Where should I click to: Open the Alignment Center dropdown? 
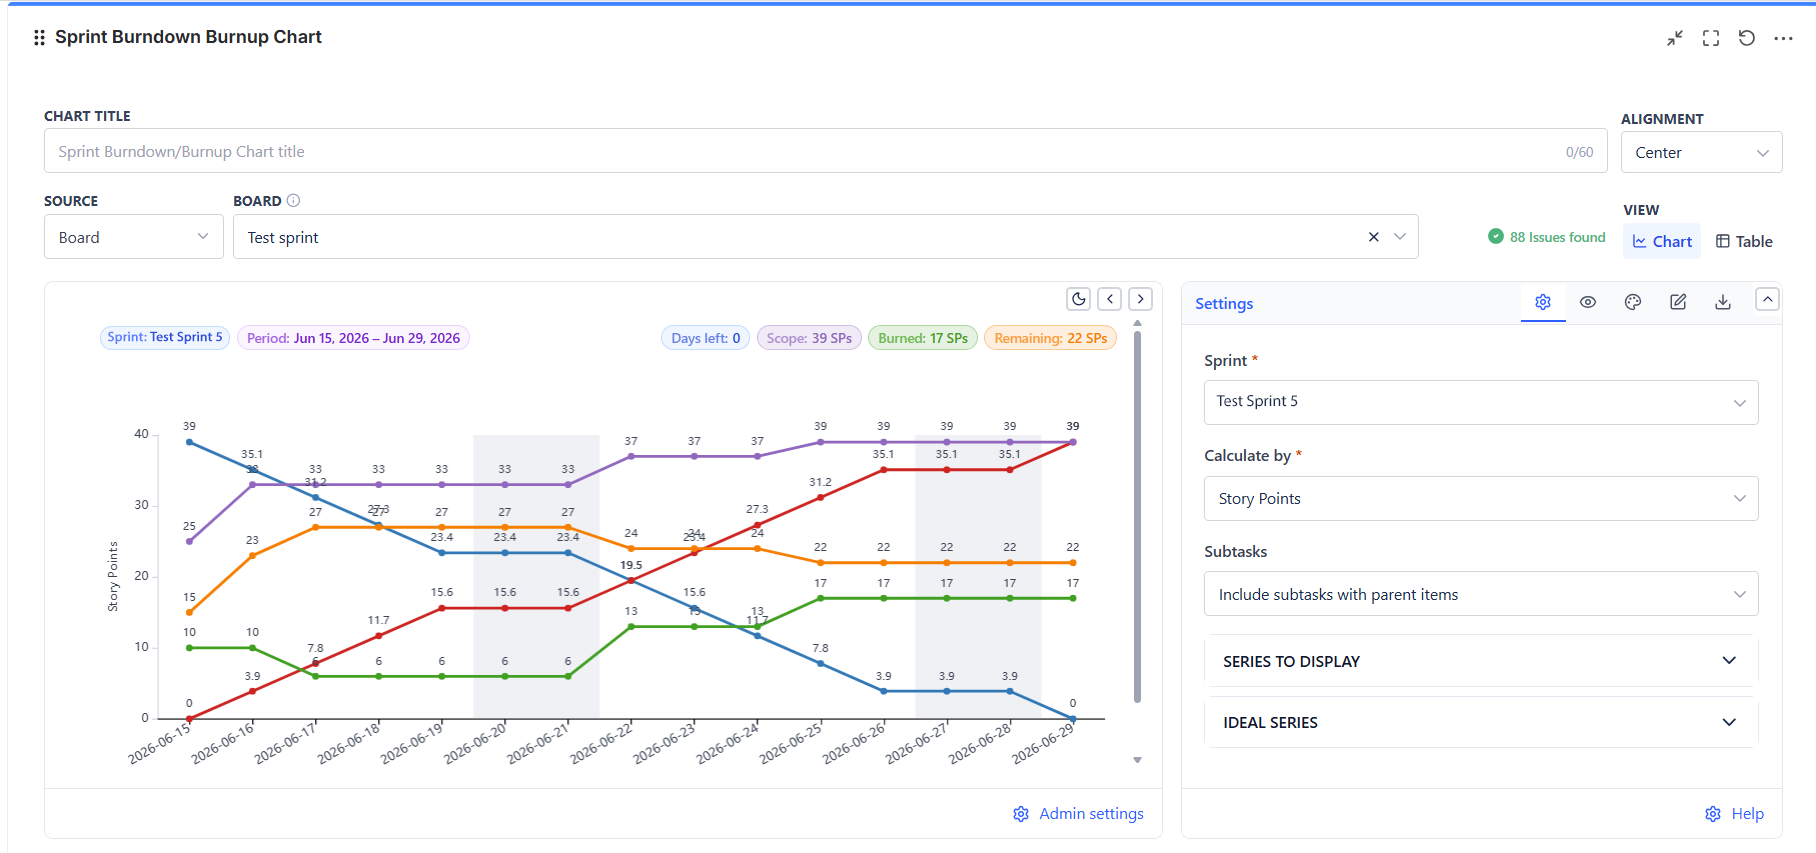(x=1701, y=152)
